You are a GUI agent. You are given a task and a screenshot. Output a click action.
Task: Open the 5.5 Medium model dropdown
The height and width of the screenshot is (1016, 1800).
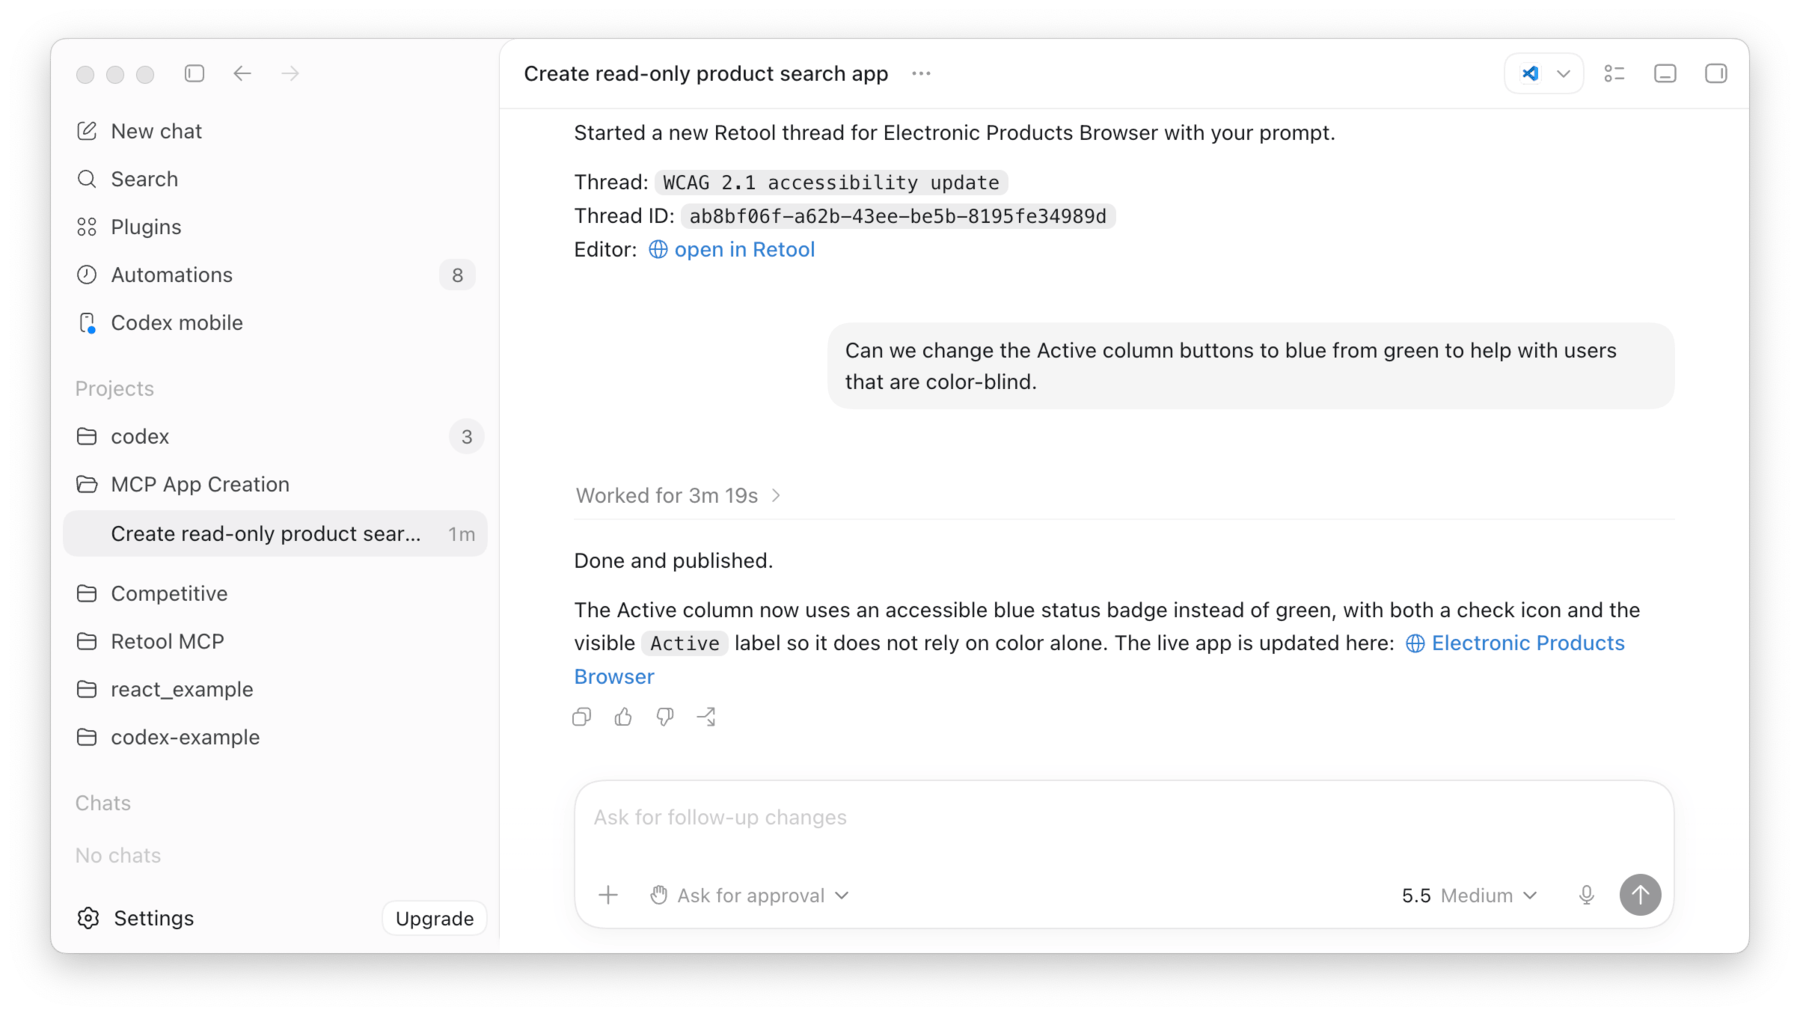pos(1469,895)
